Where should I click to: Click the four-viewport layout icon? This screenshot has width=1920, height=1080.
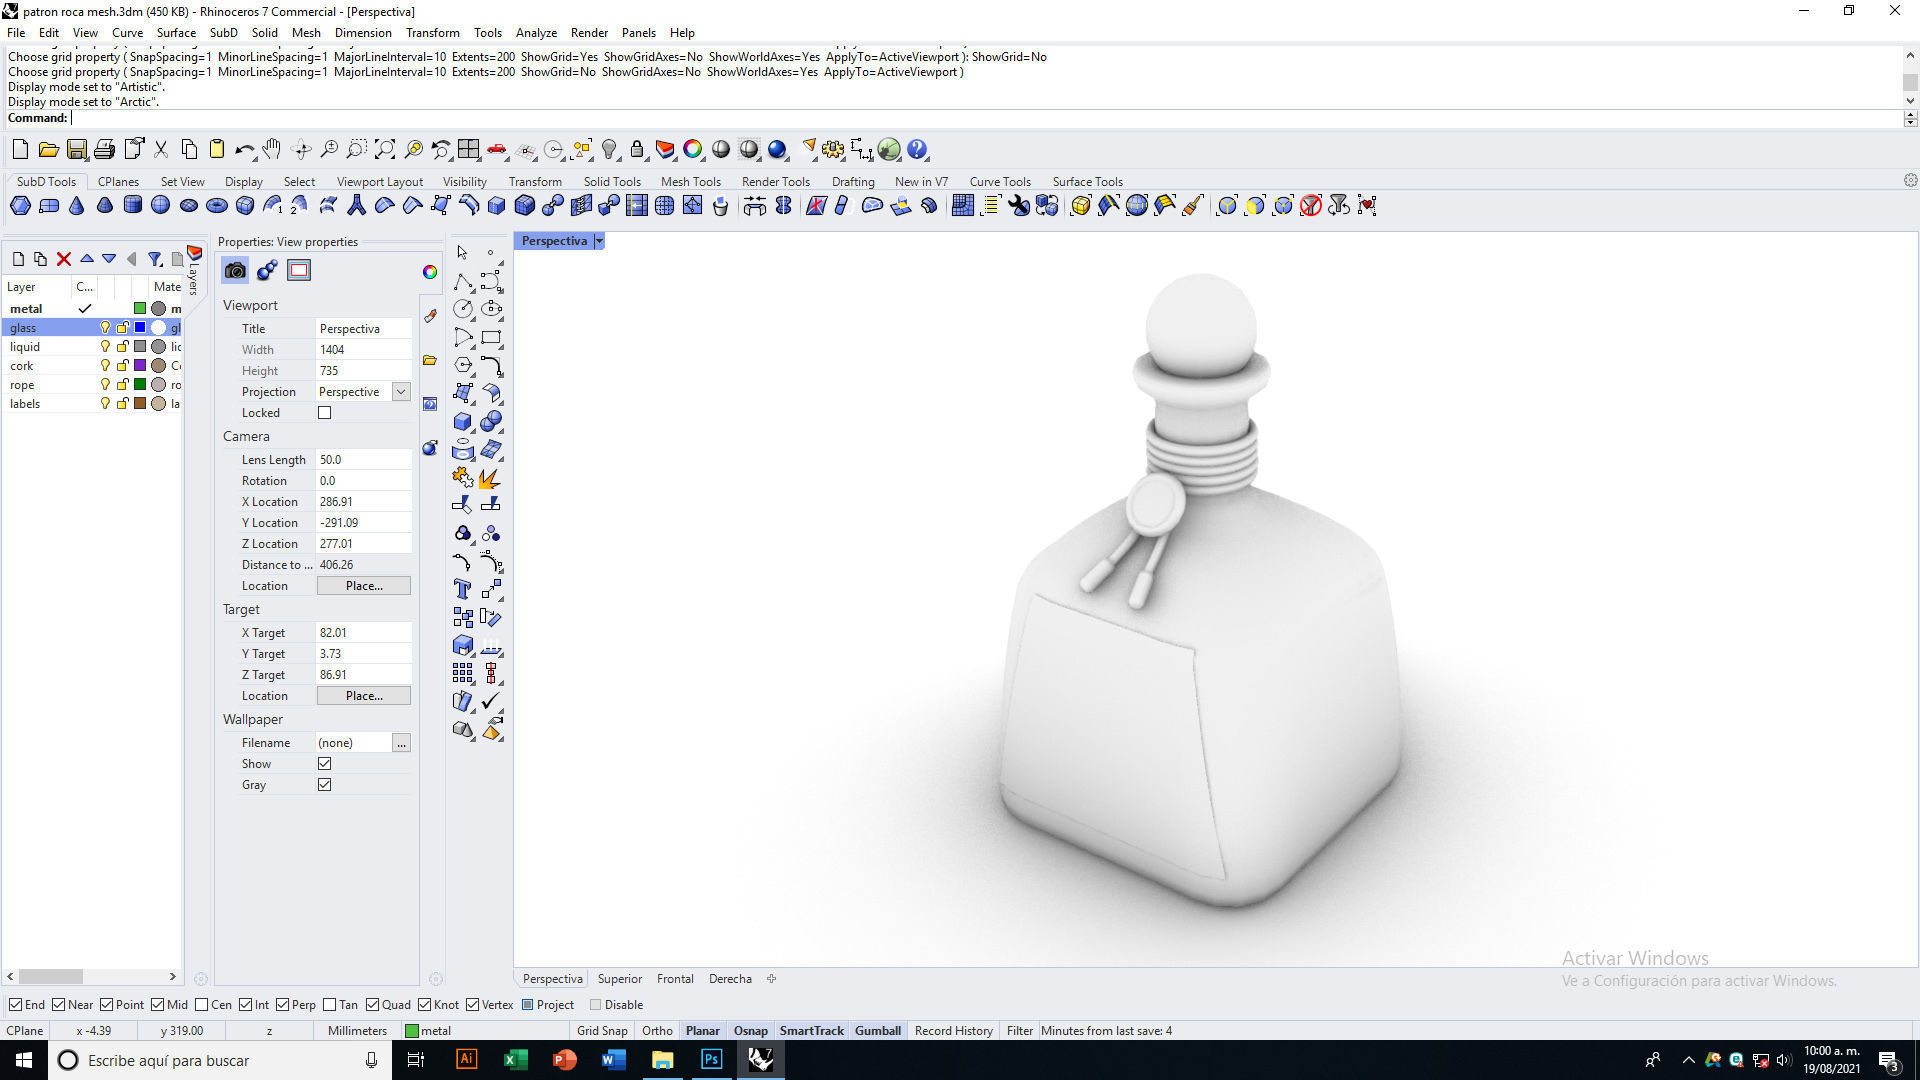pyautogui.click(x=469, y=150)
